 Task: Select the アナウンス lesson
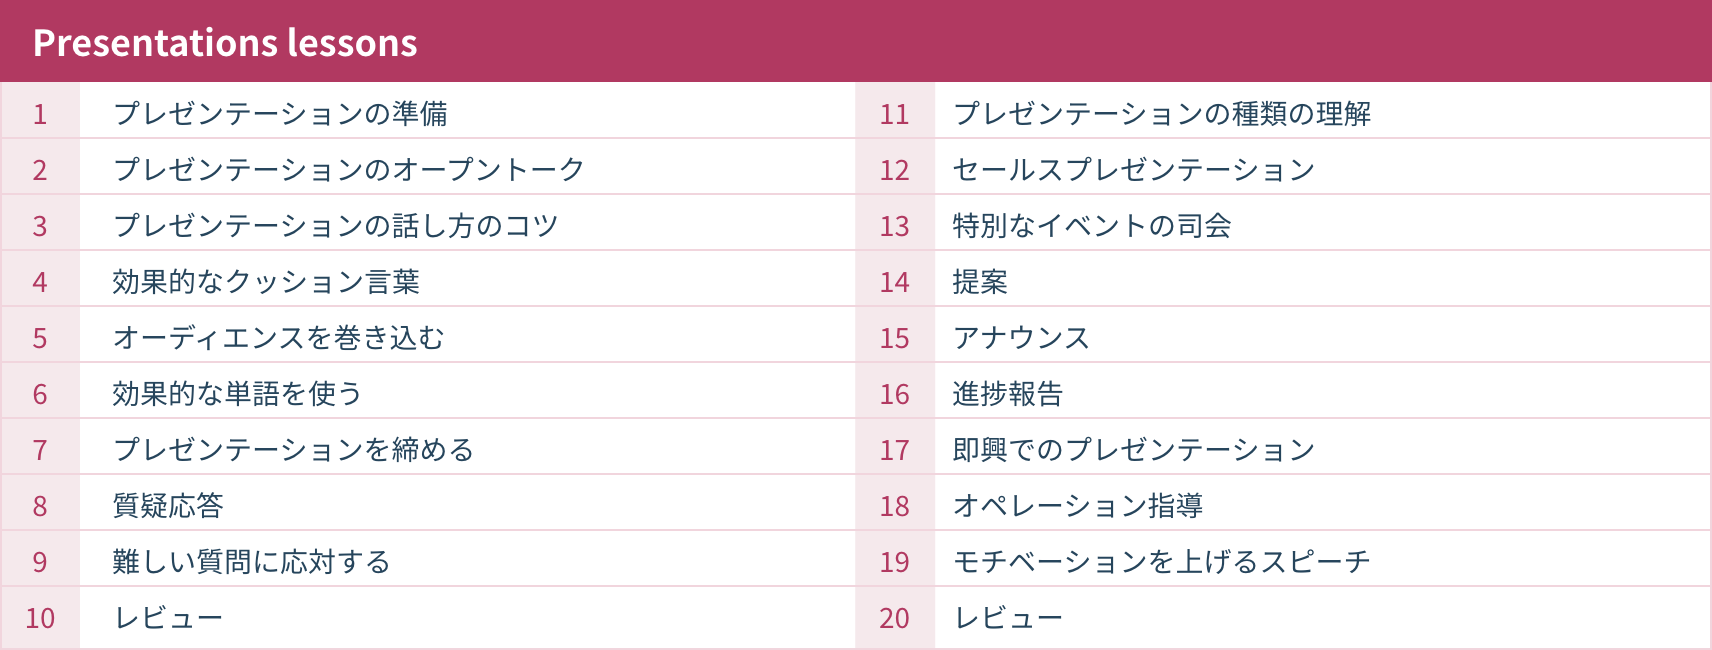[1021, 338]
